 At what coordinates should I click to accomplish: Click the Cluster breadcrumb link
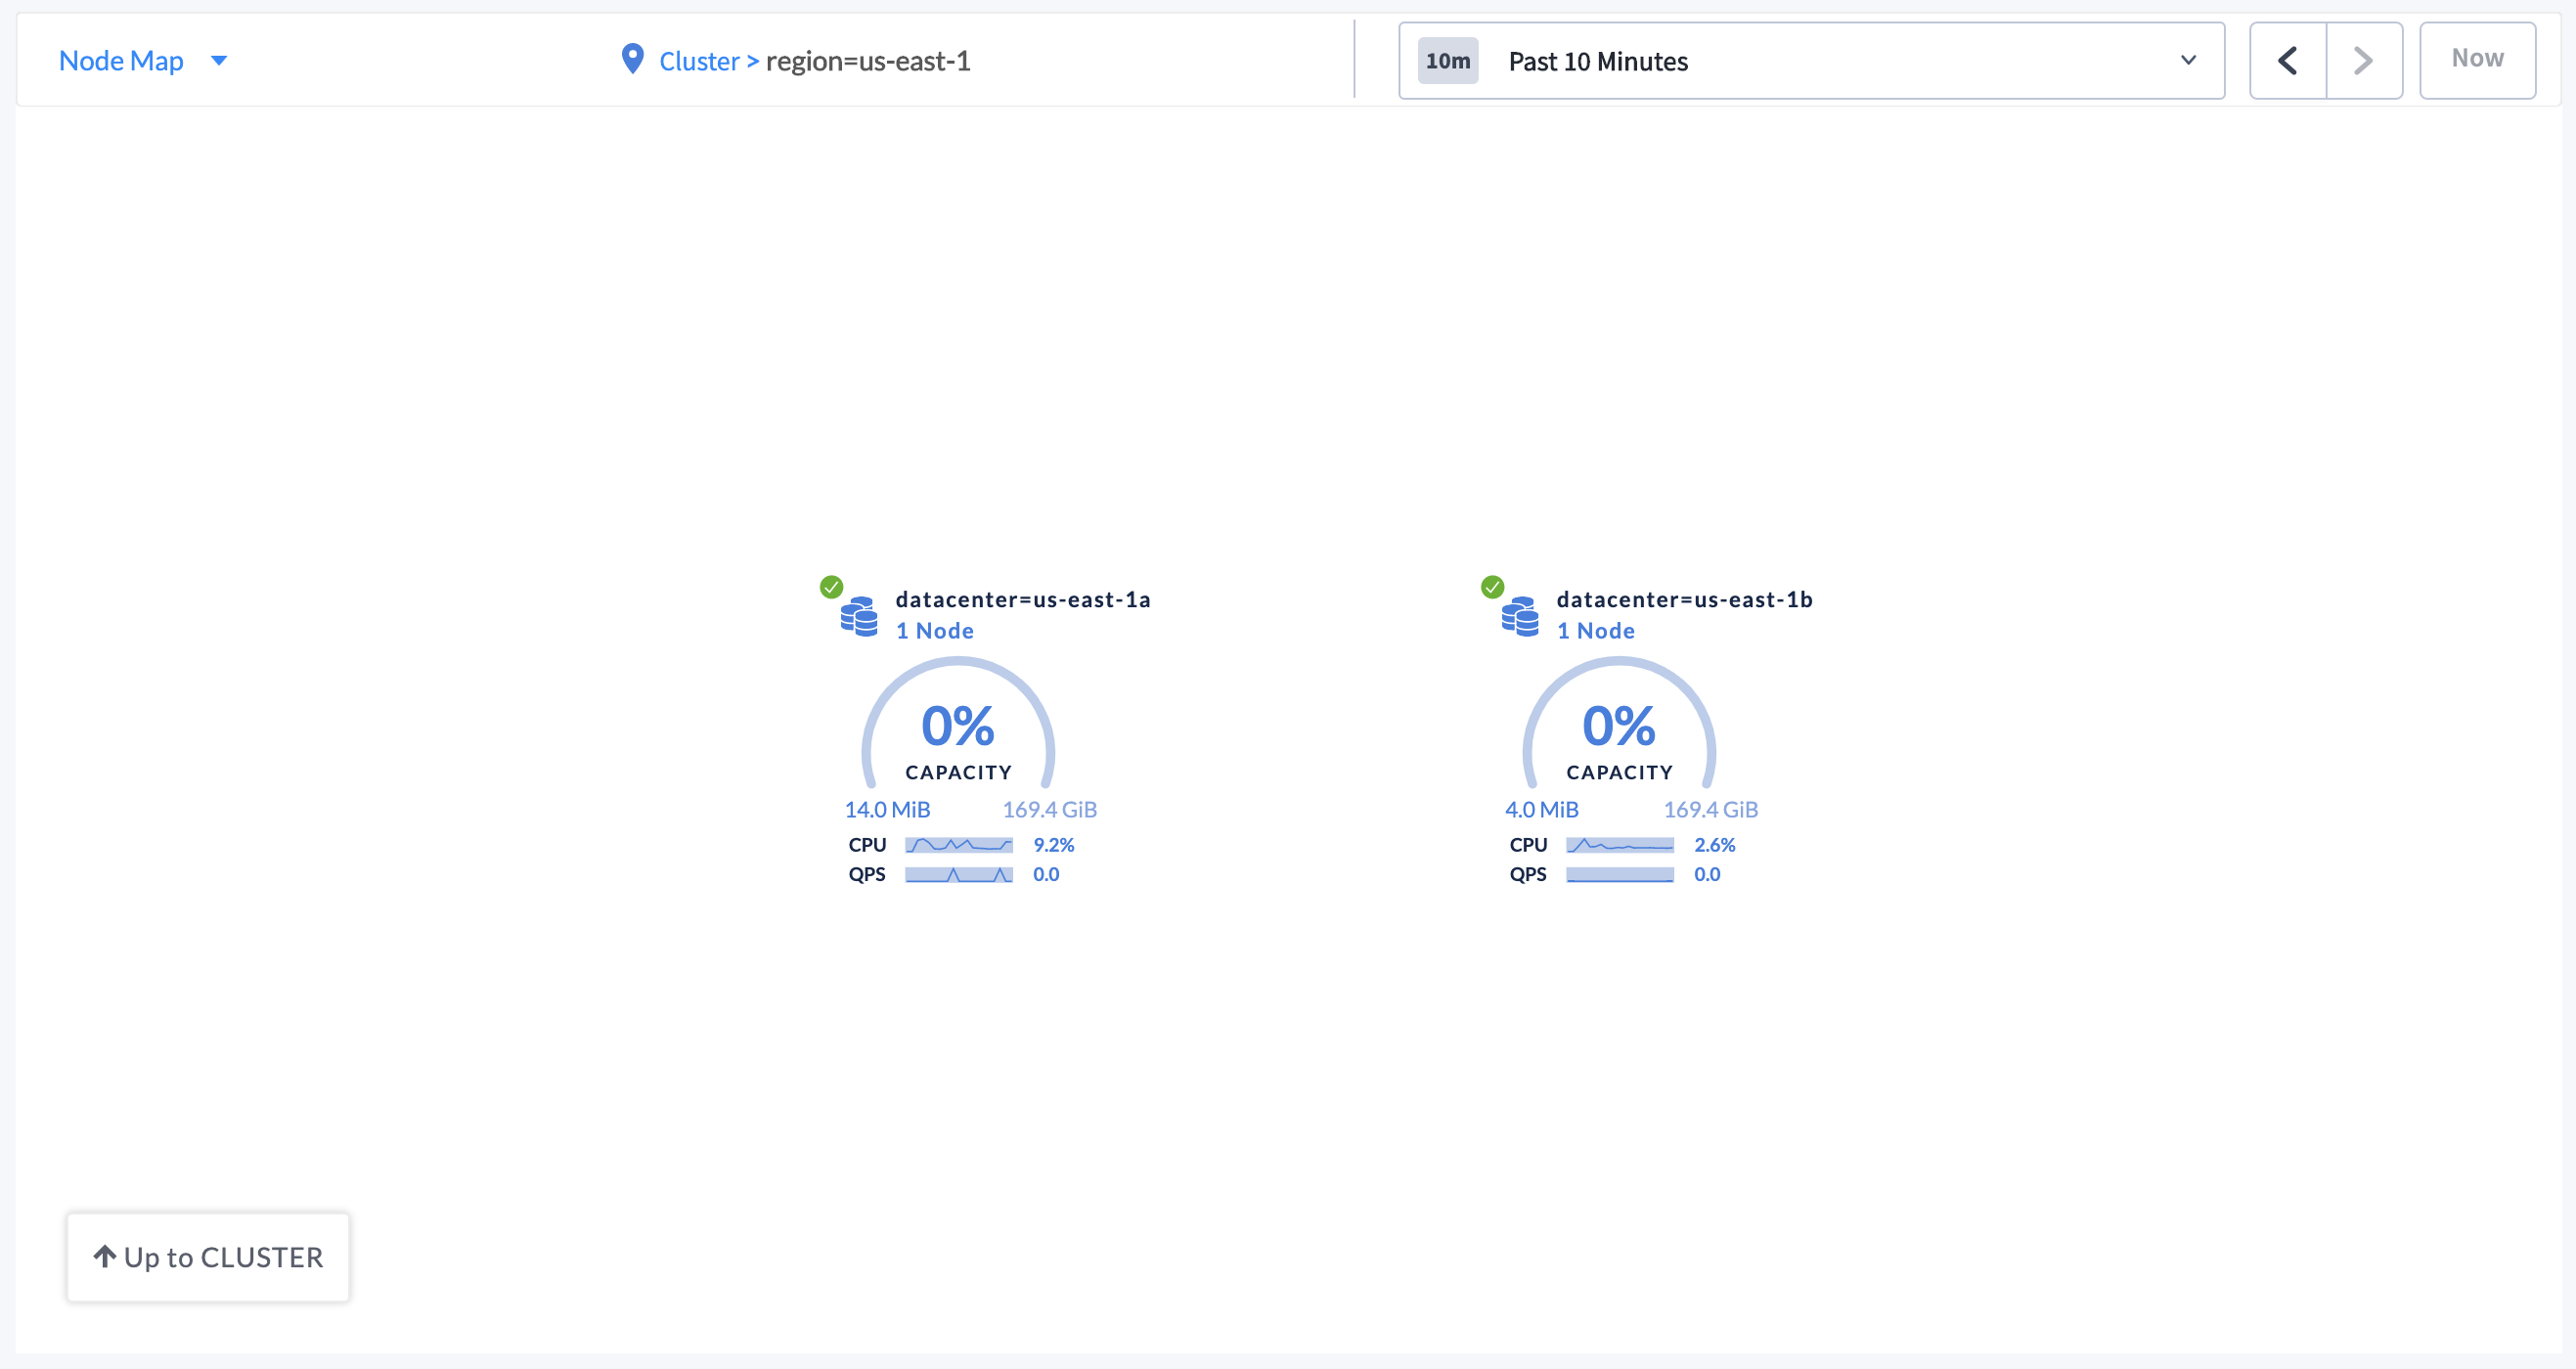tap(698, 61)
